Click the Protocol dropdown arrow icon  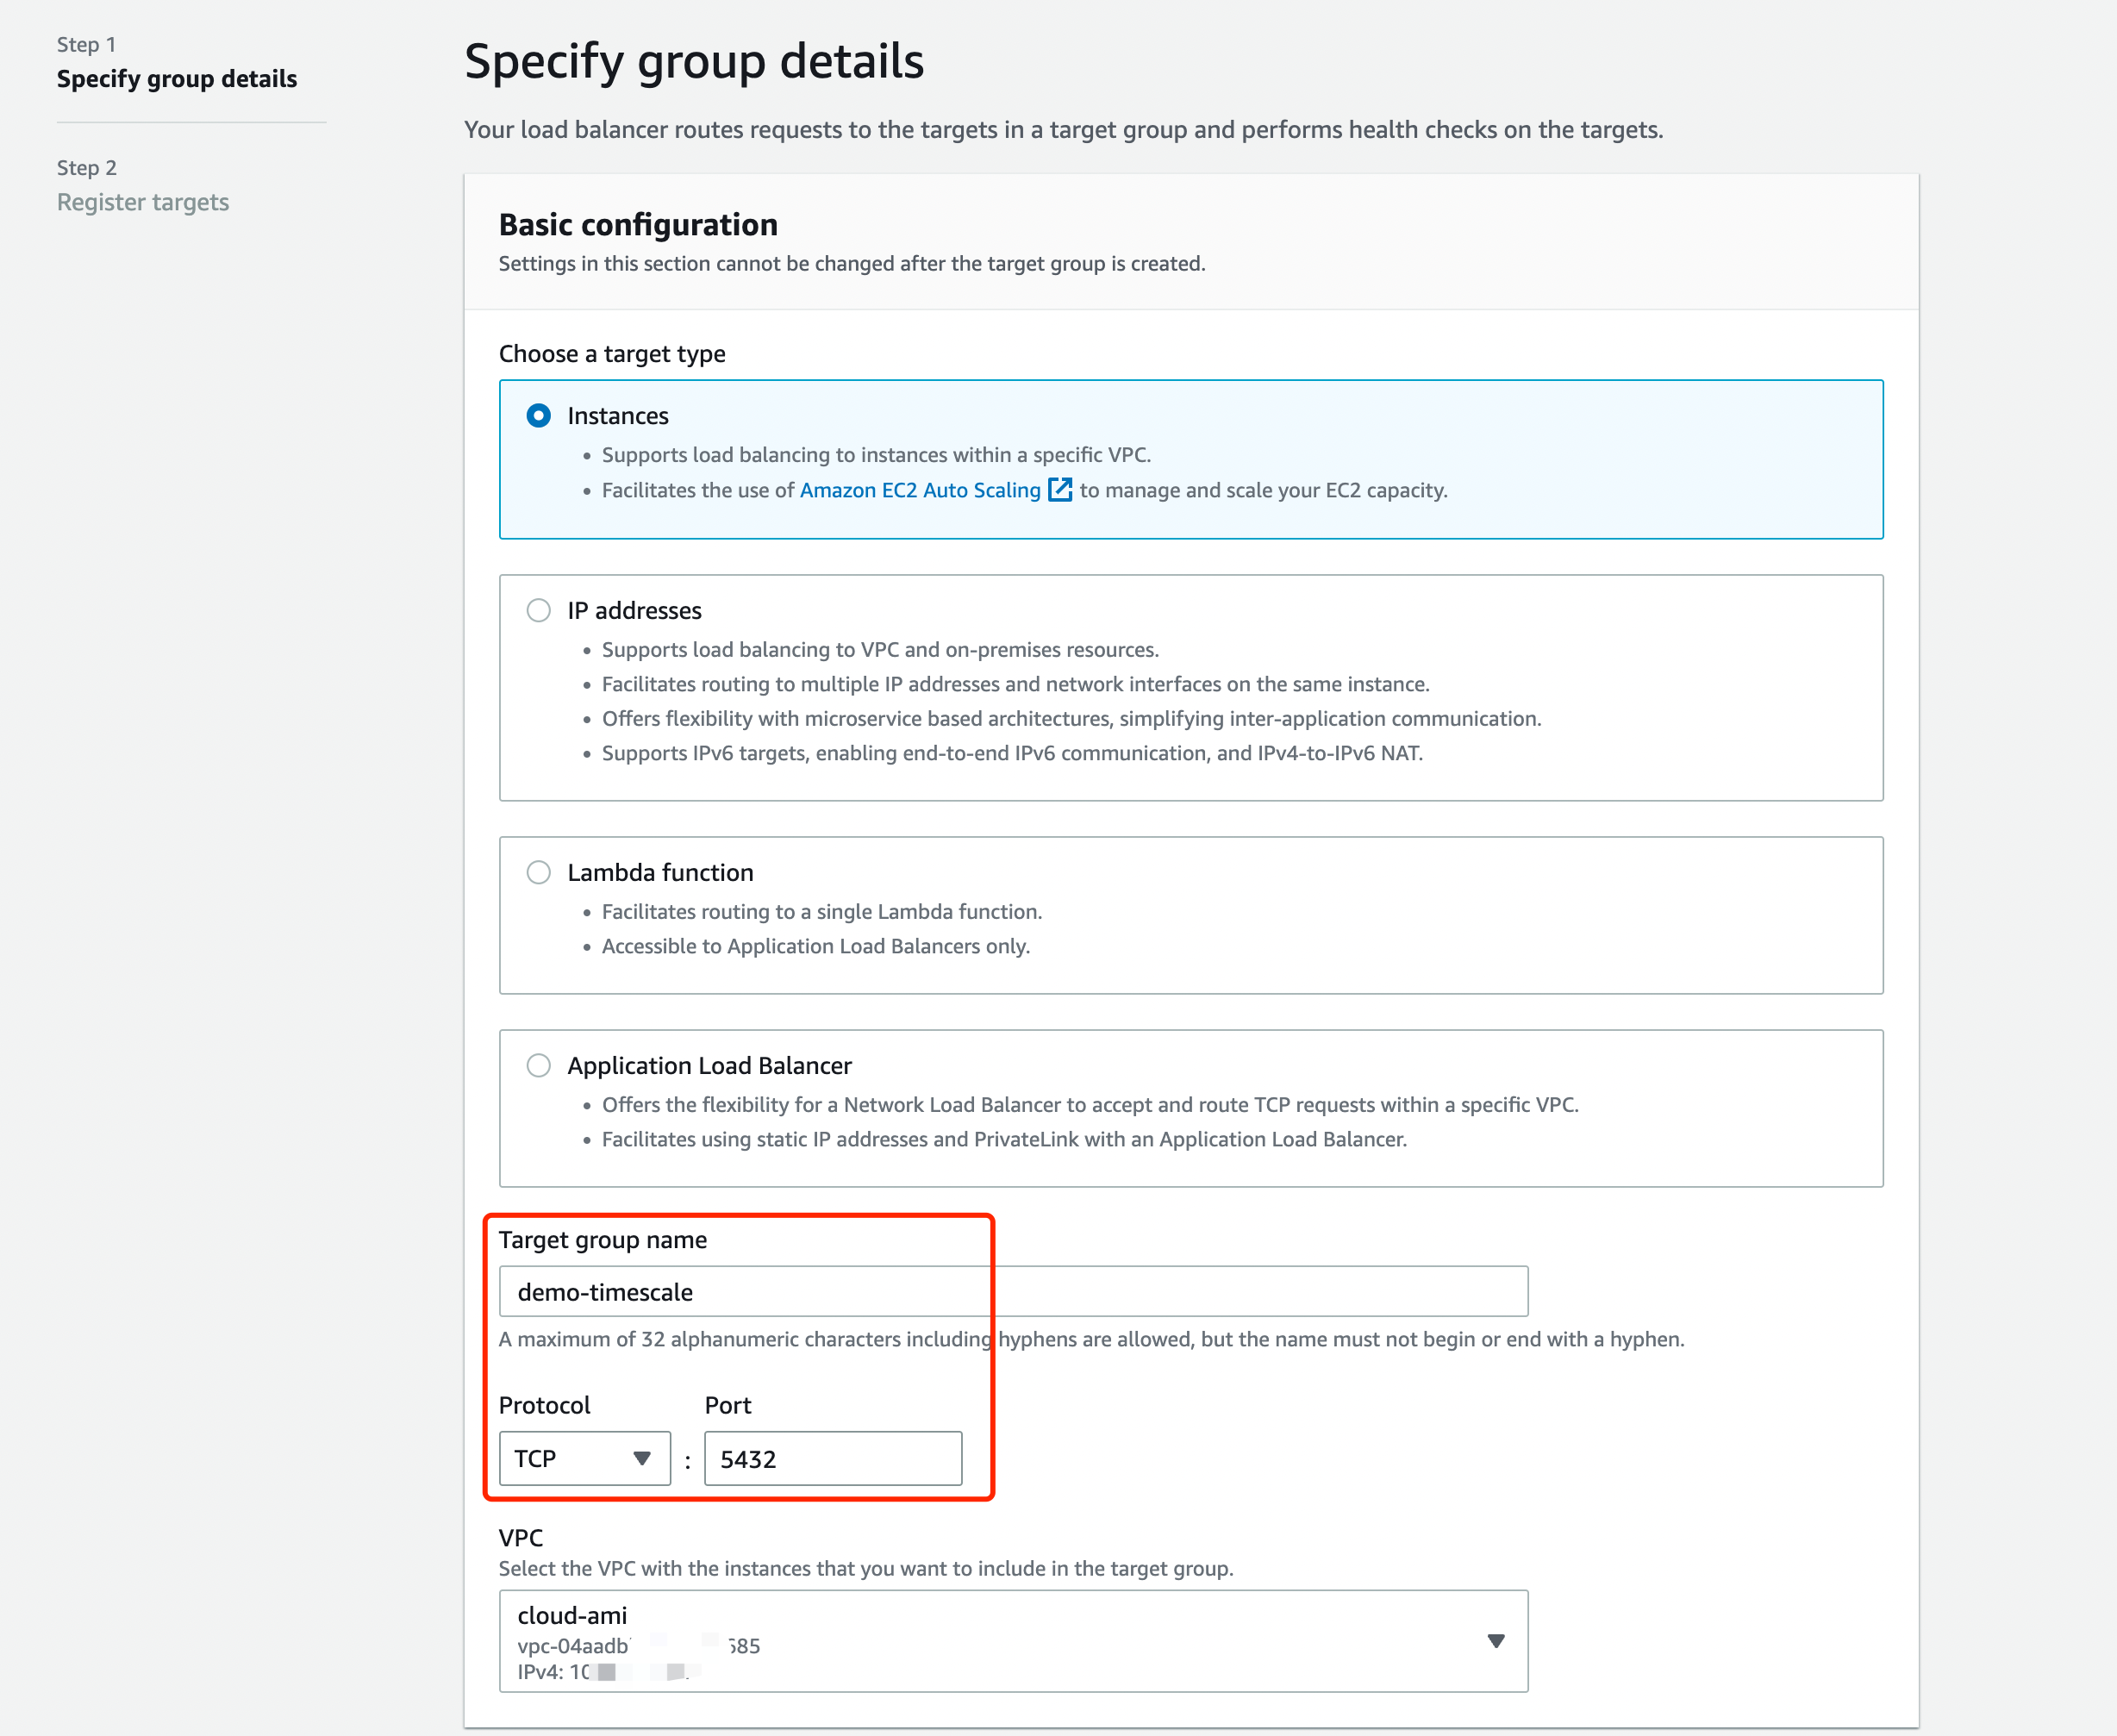coord(642,1458)
